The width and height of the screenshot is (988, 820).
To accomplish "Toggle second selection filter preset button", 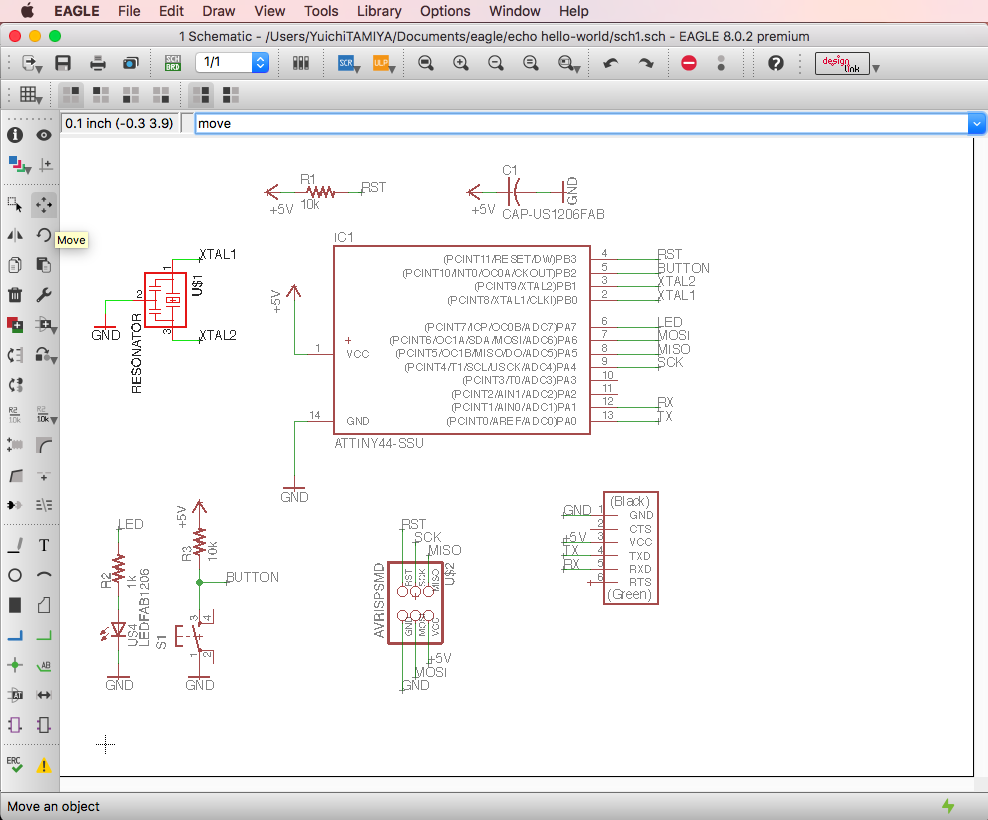I will [101, 95].
